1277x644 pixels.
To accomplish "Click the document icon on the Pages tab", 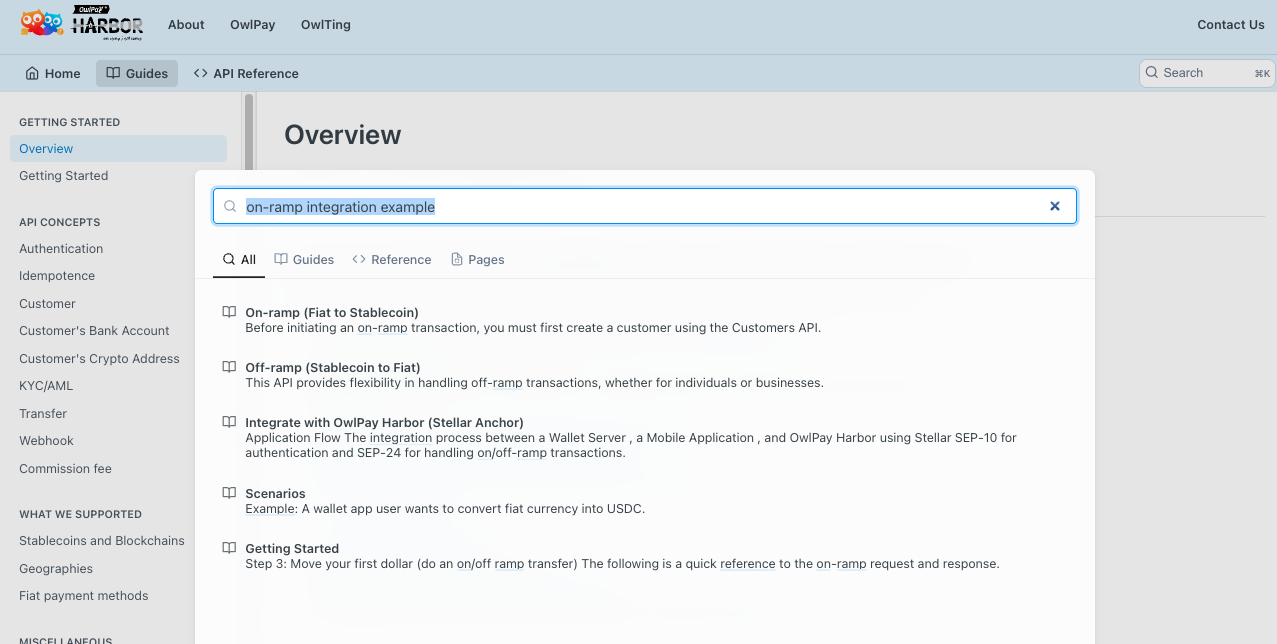I will [457, 259].
